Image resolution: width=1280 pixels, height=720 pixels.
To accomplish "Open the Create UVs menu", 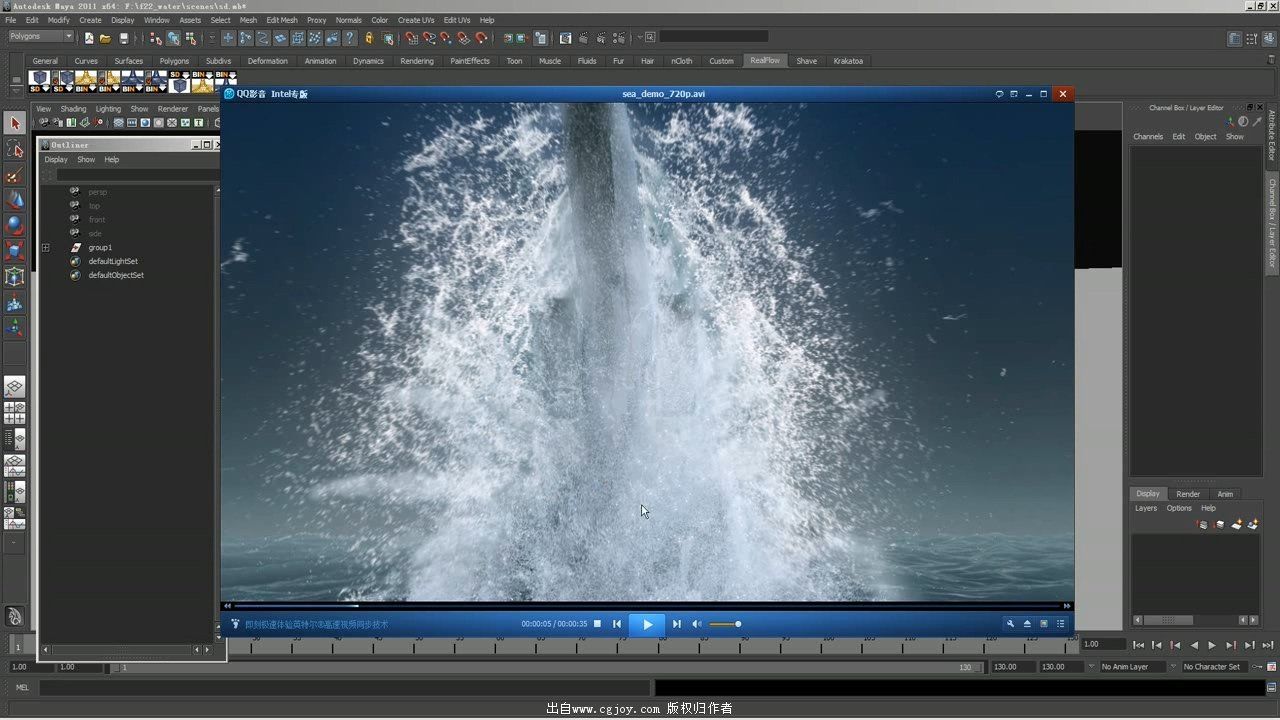I will click(415, 20).
